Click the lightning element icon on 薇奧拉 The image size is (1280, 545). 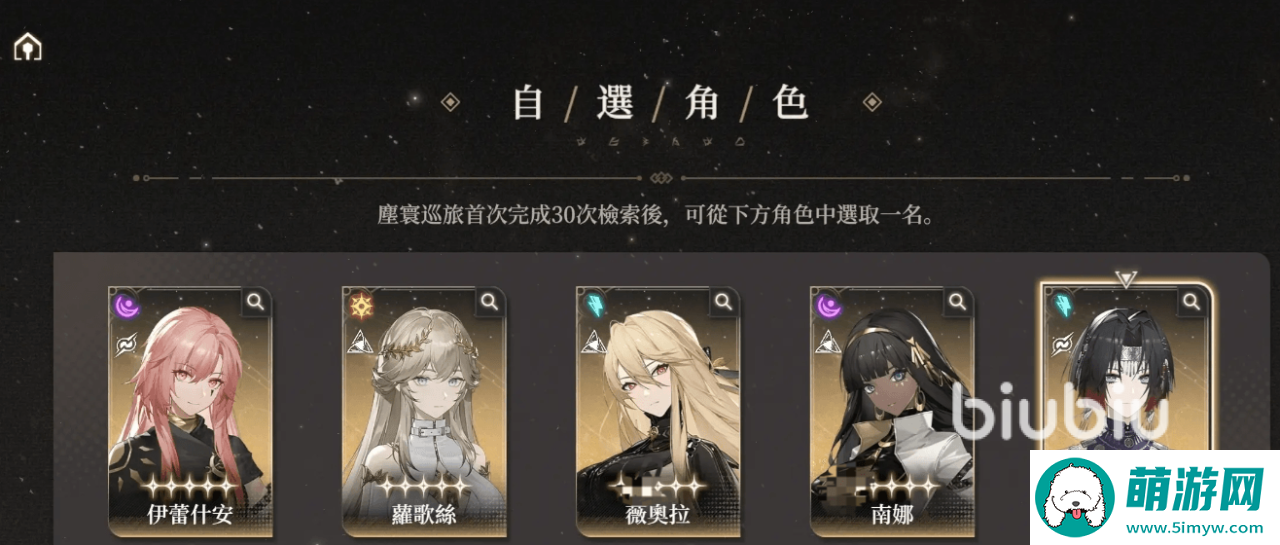(592, 304)
